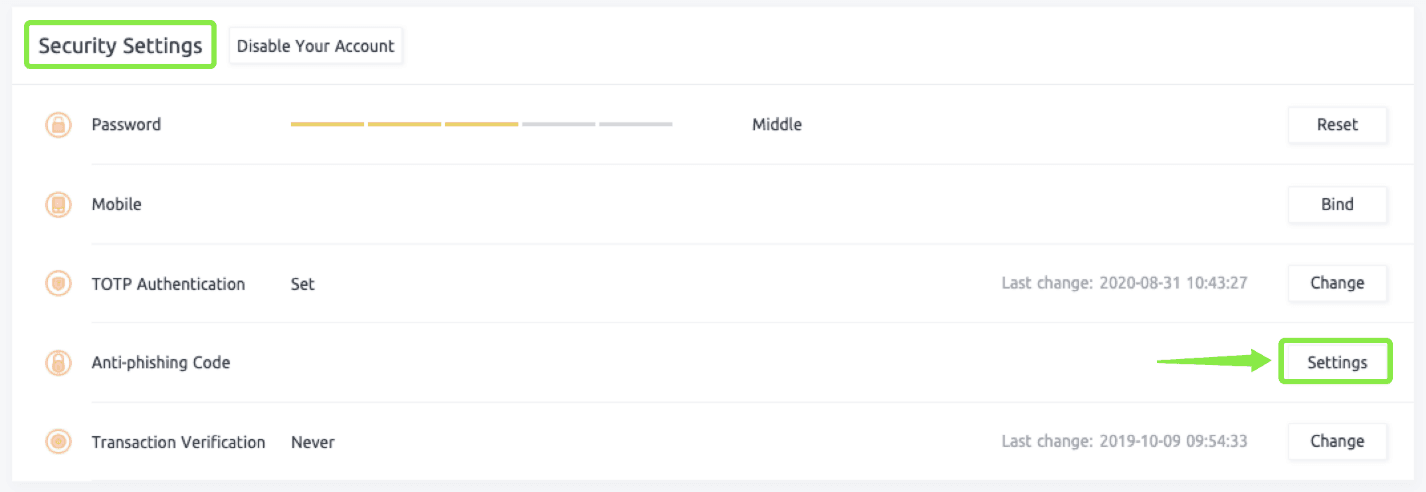
Task: Click the Transaction Verification circle icon
Action: [x=59, y=442]
